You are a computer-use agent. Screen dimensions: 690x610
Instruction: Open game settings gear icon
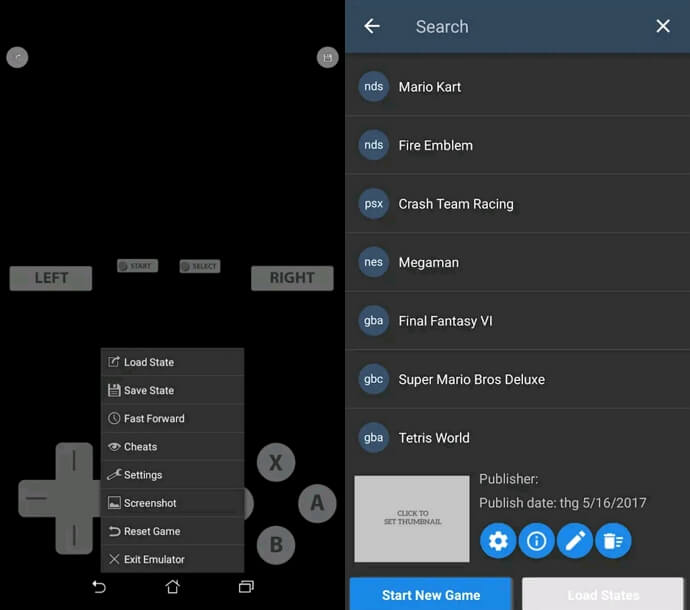[x=498, y=540]
